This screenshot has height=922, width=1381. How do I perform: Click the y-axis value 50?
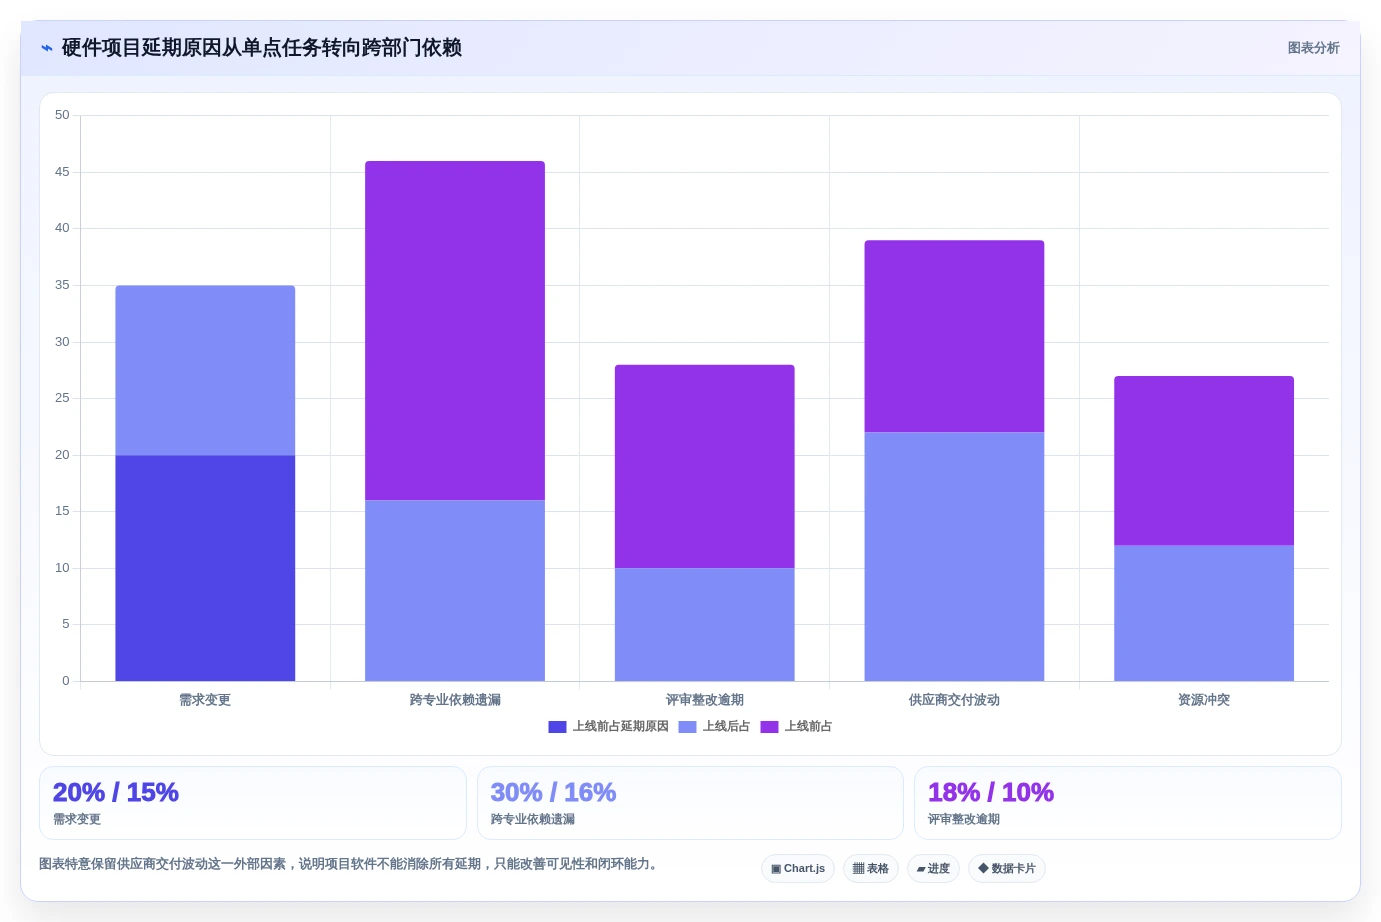pyautogui.click(x=62, y=115)
